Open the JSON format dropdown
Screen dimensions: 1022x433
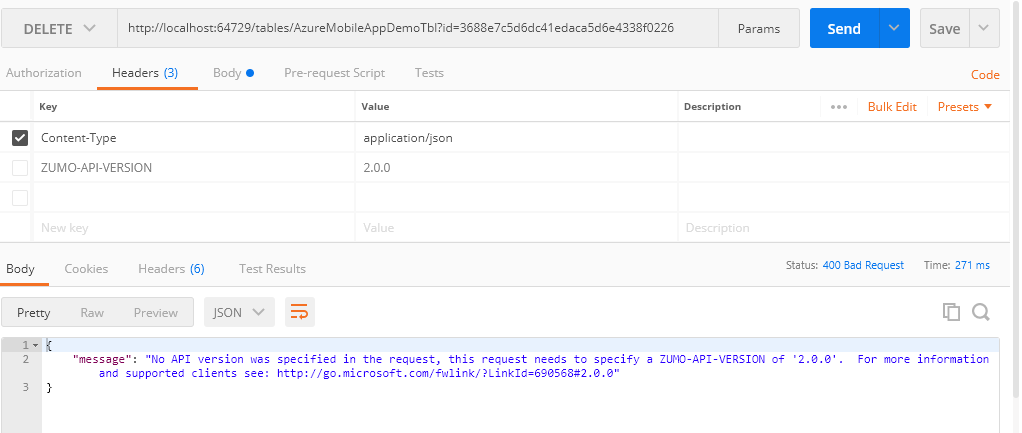click(x=239, y=313)
